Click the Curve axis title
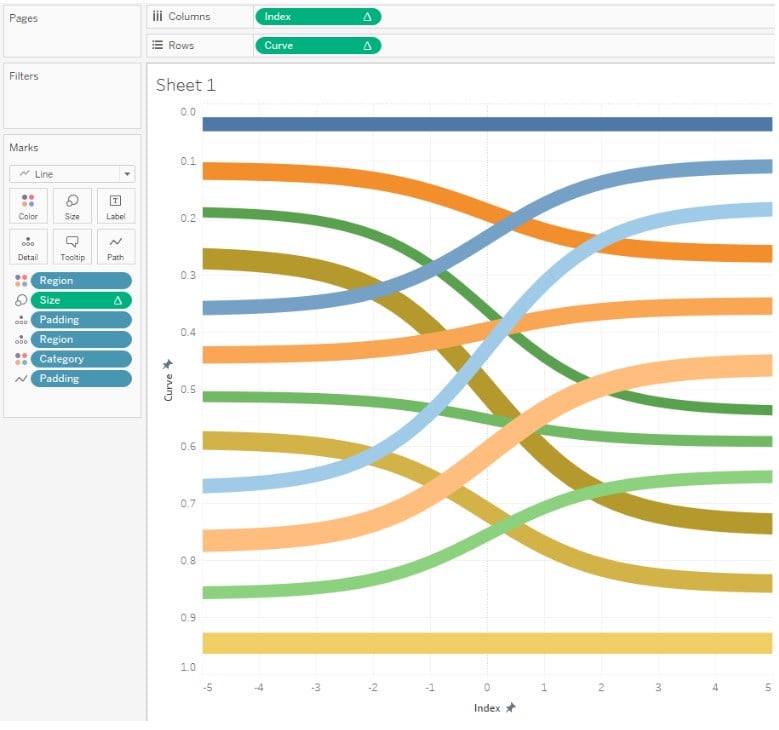Screen dimensions: 779x730 (x=168, y=387)
